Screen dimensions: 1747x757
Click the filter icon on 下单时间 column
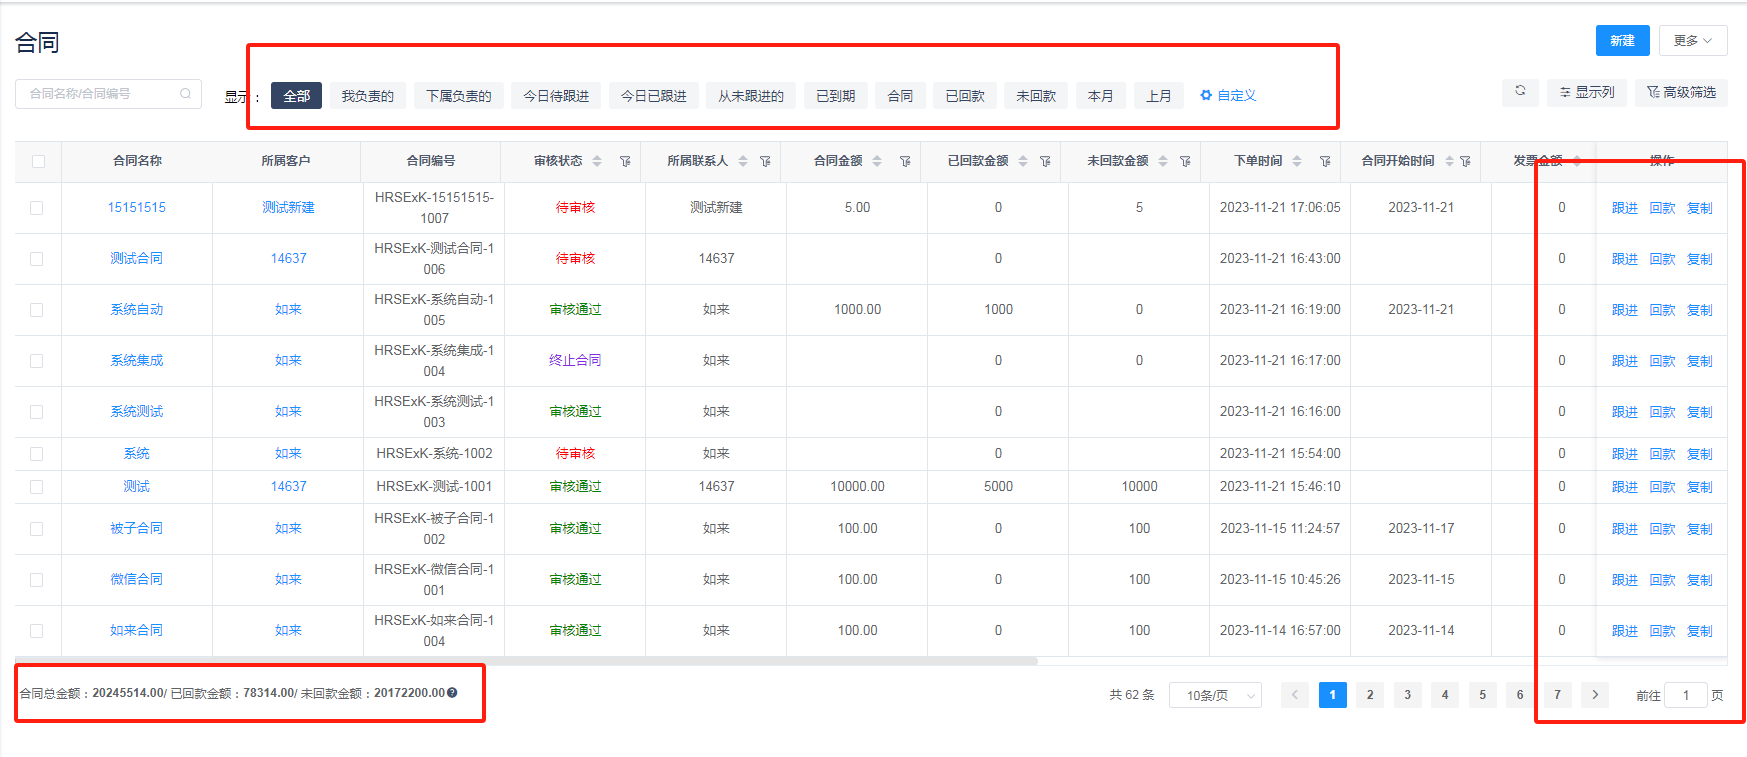(1325, 161)
